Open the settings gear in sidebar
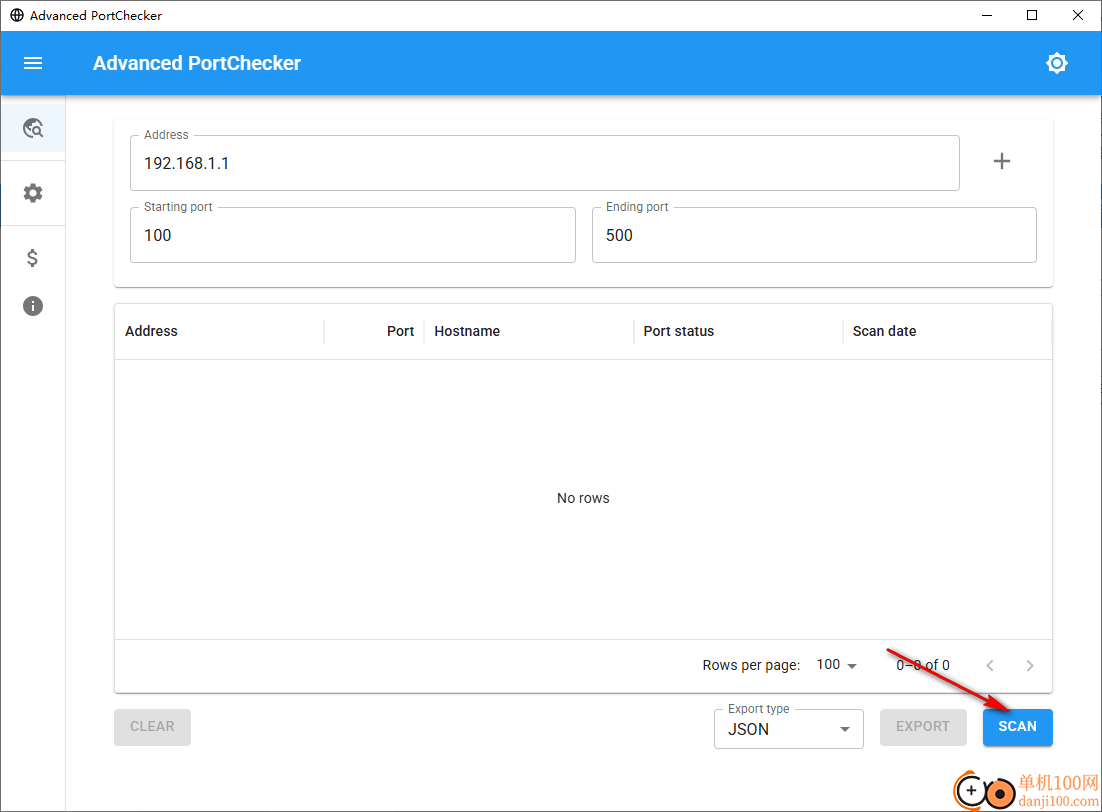The height and width of the screenshot is (812, 1102). click(33, 193)
